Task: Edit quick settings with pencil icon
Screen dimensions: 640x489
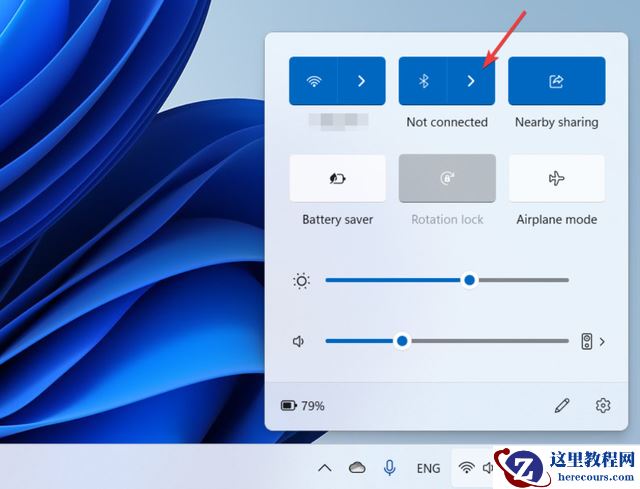Action: pos(562,405)
